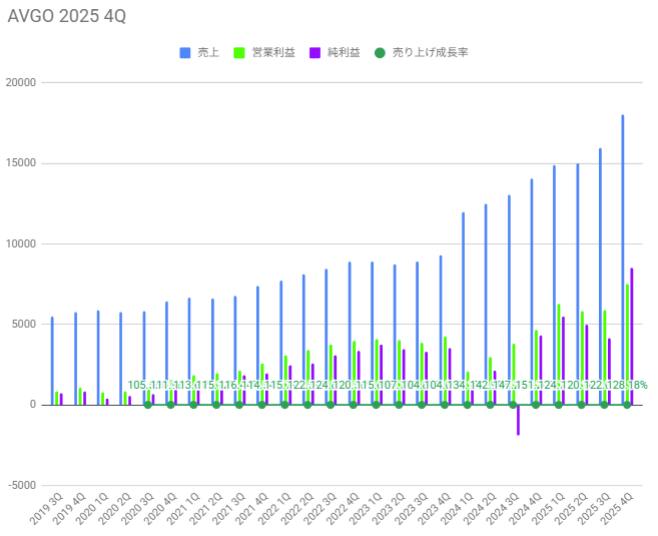Viewport: 658px width, 536px height.
Task: Click the light green 営業利益 legend swatch
Action: (239, 53)
